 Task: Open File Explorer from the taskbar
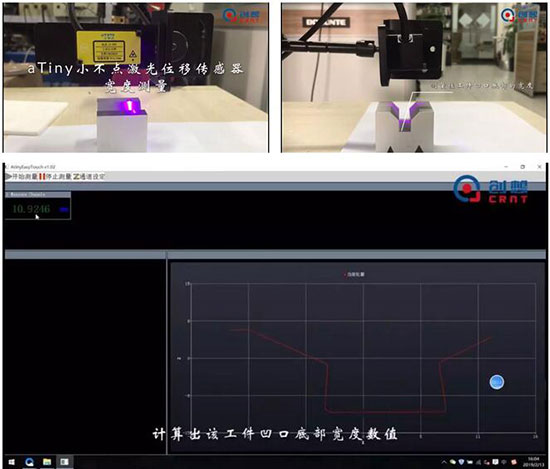point(47,462)
